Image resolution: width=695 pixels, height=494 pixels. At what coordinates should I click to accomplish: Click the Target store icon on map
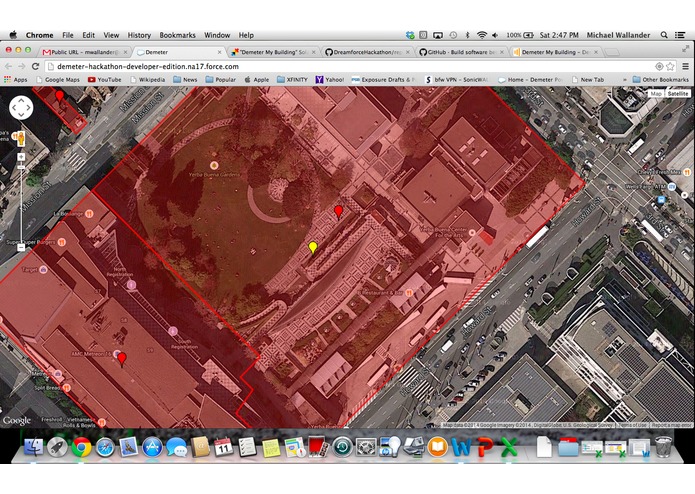pos(43,269)
